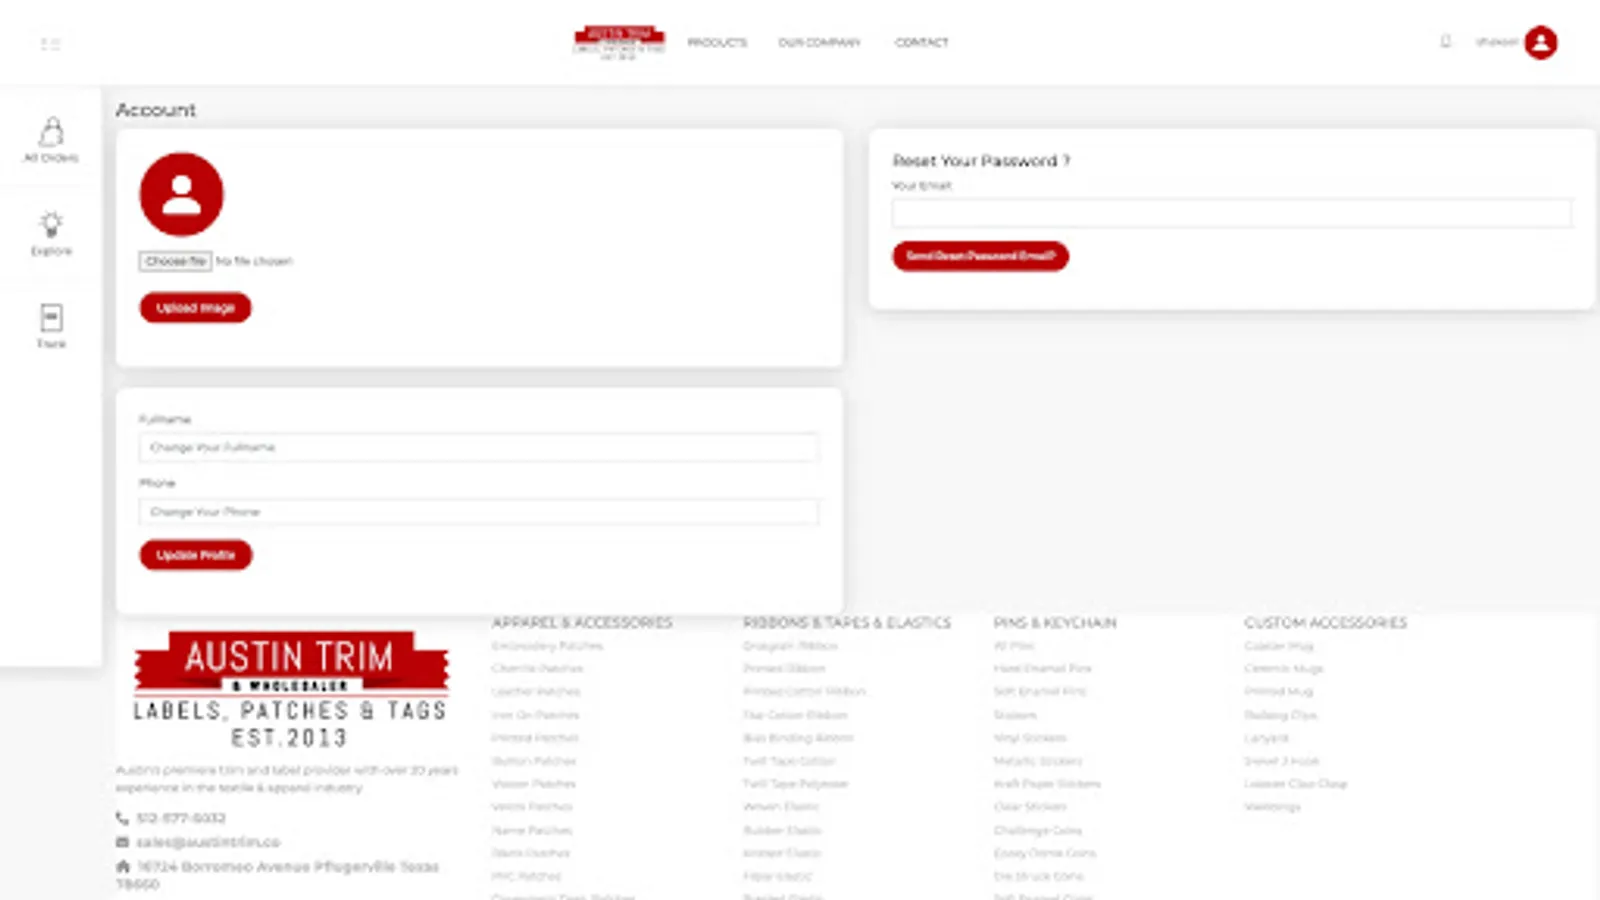
Task: Open the Lobster Claw Clasp footer link
Action: point(1296,784)
